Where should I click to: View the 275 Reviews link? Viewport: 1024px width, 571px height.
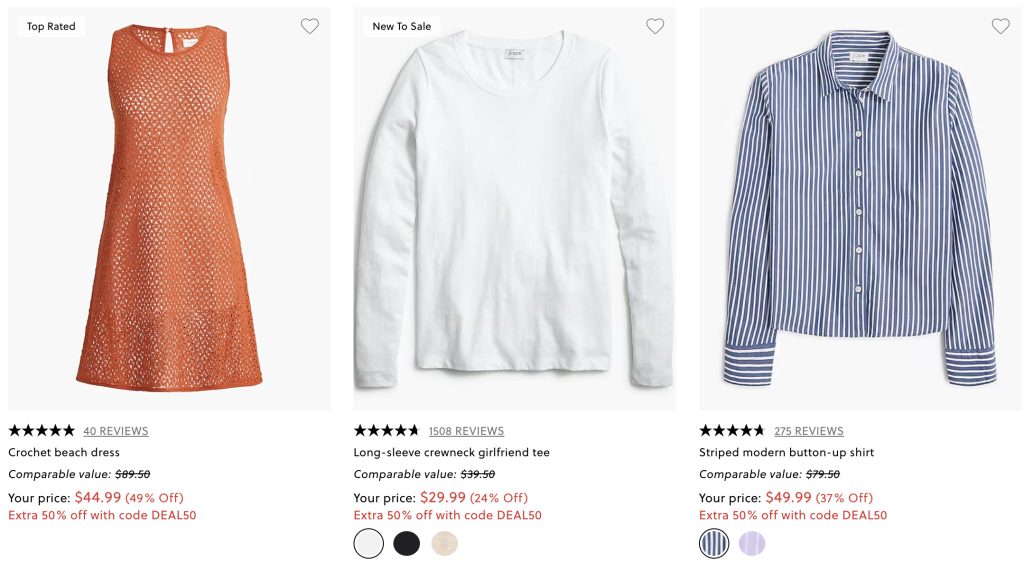(x=809, y=432)
